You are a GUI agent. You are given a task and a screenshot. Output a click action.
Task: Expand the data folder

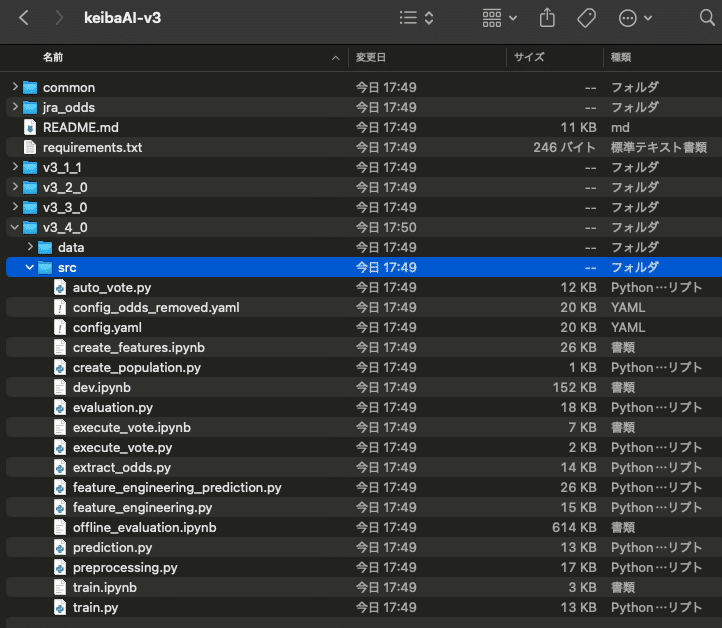click(x=30, y=247)
